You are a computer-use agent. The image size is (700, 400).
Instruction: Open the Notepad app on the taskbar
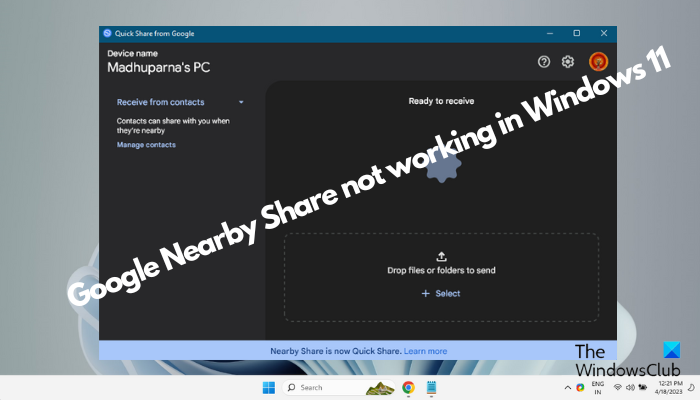(x=431, y=388)
